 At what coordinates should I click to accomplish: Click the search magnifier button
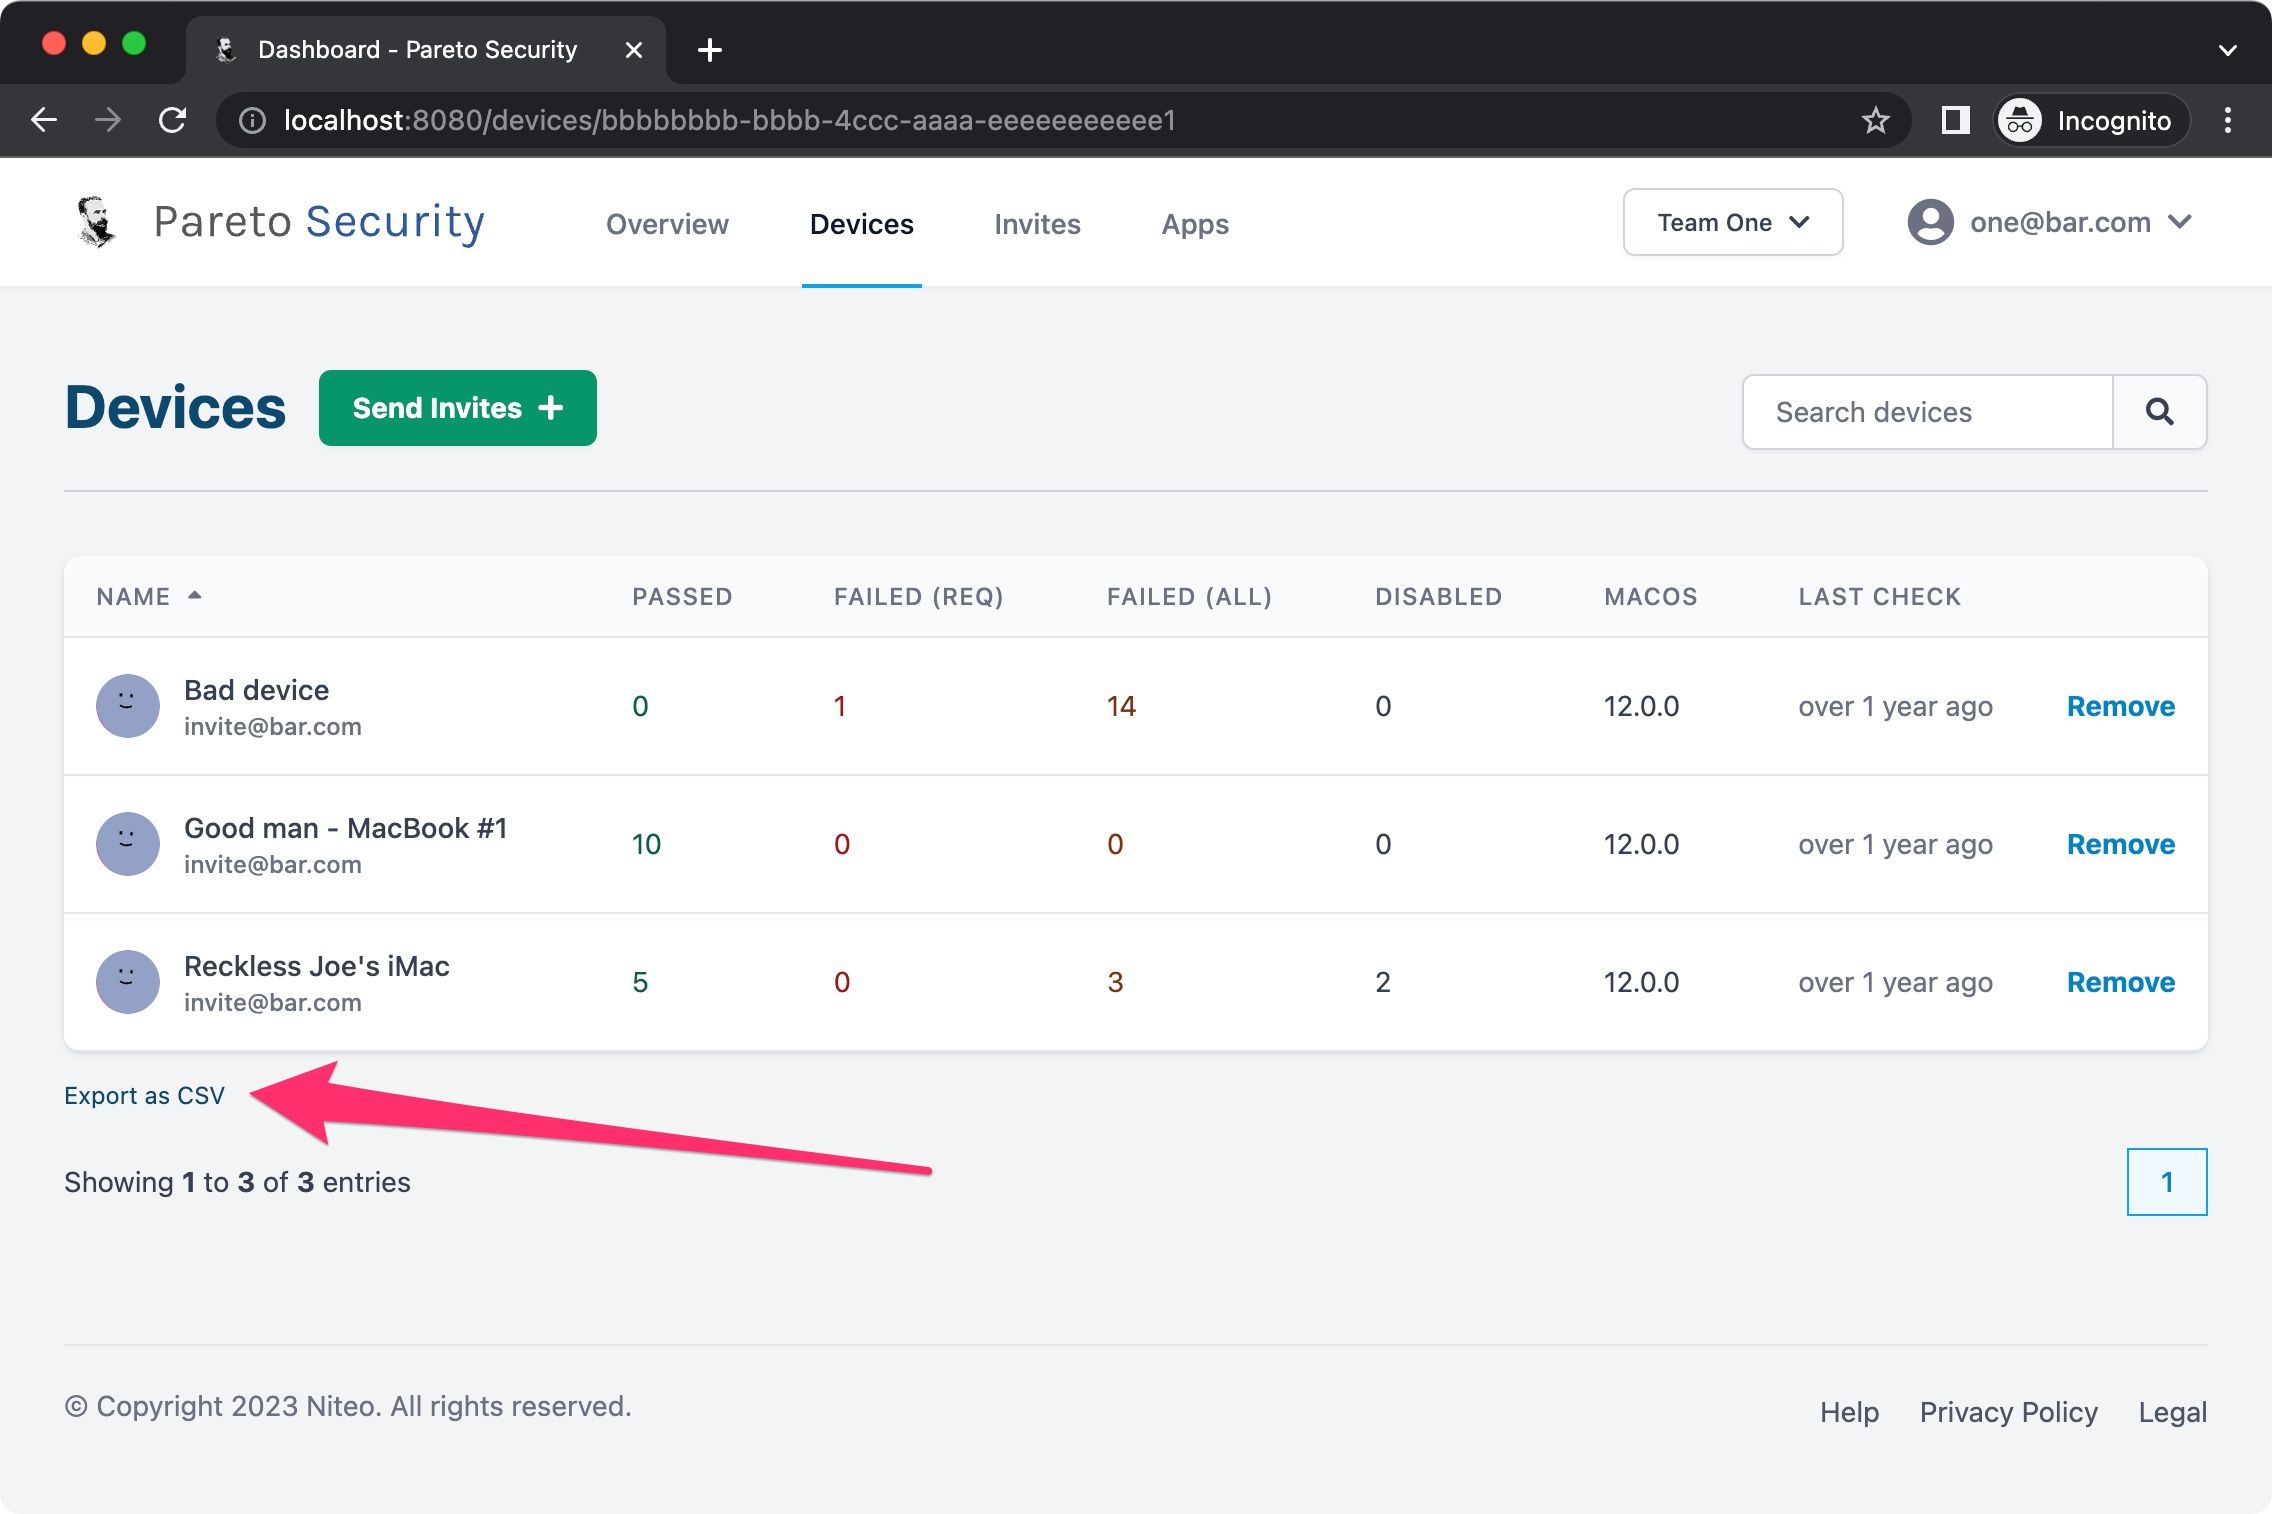[x=2159, y=411]
